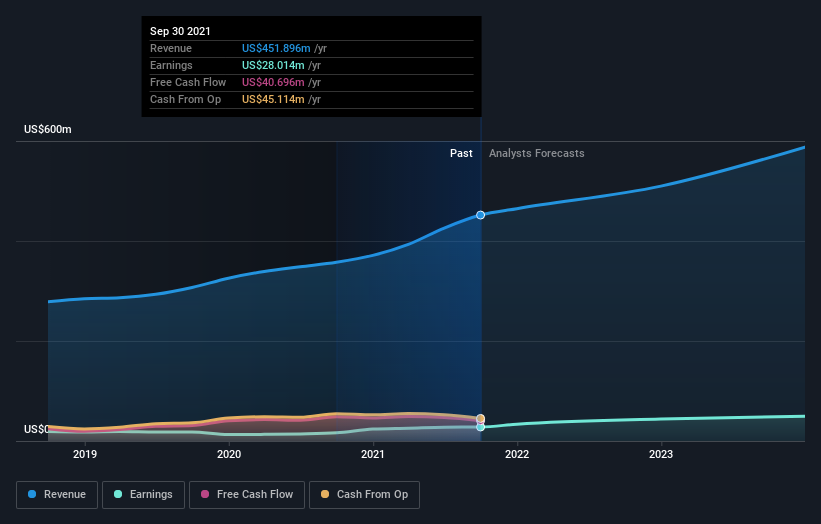821x524 pixels.
Task: Click the Past label on chart
Action: pos(461,153)
